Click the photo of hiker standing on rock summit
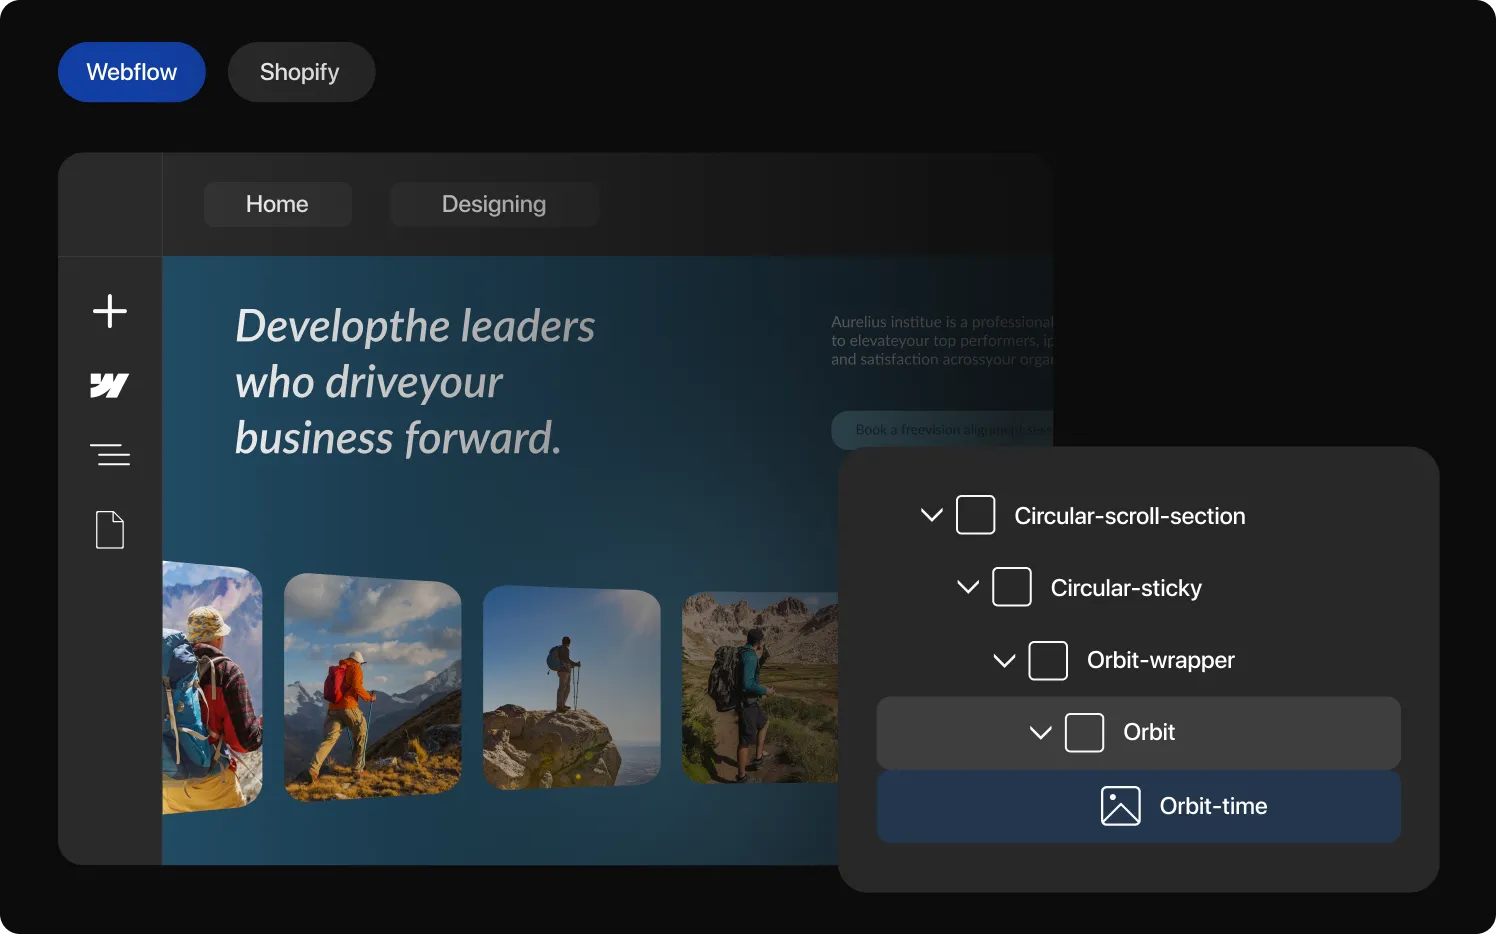The width and height of the screenshot is (1496, 934). 571,687
